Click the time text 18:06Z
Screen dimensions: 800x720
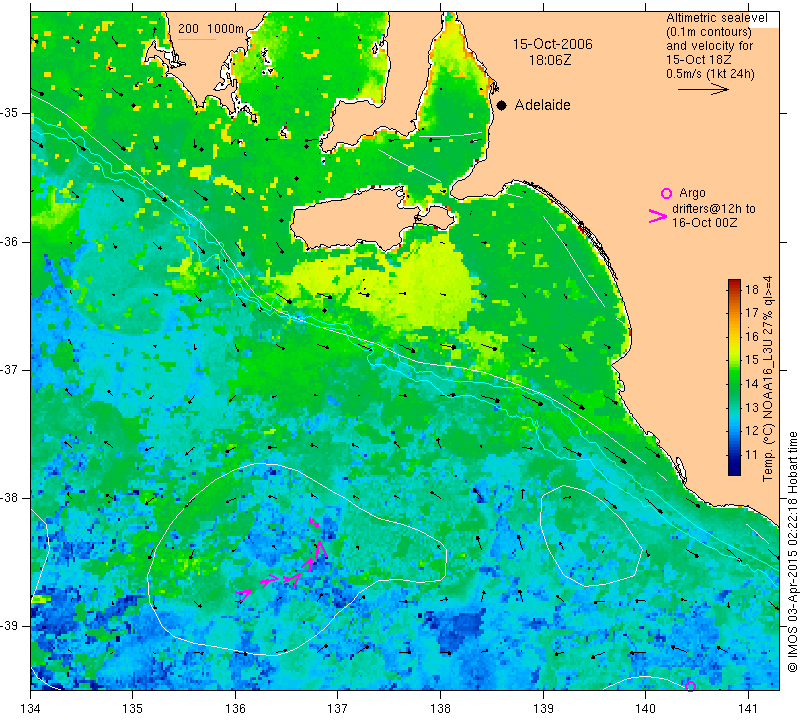(x=549, y=60)
